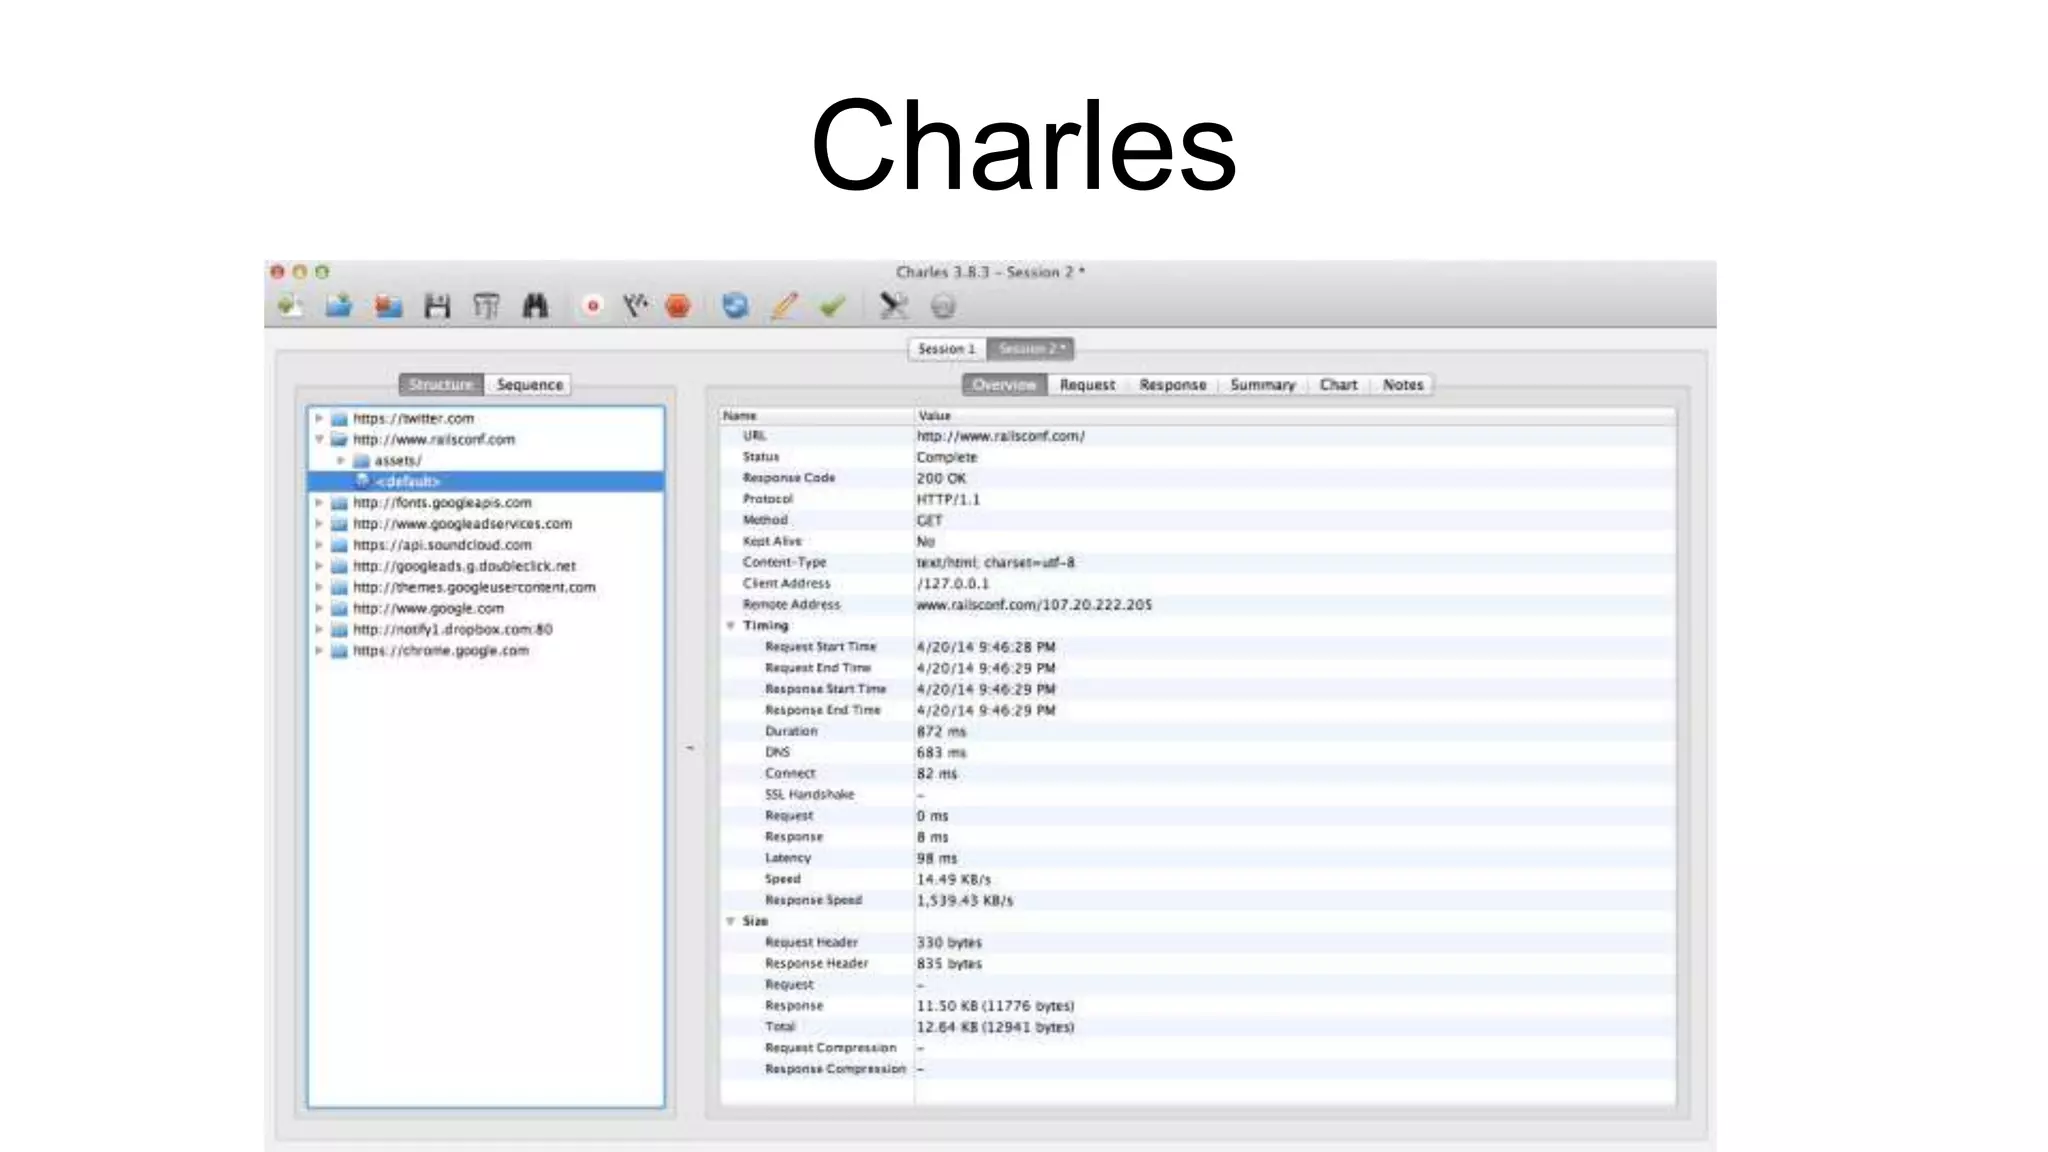
Task: Save the session with the floppy icon
Action: coord(437,306)
